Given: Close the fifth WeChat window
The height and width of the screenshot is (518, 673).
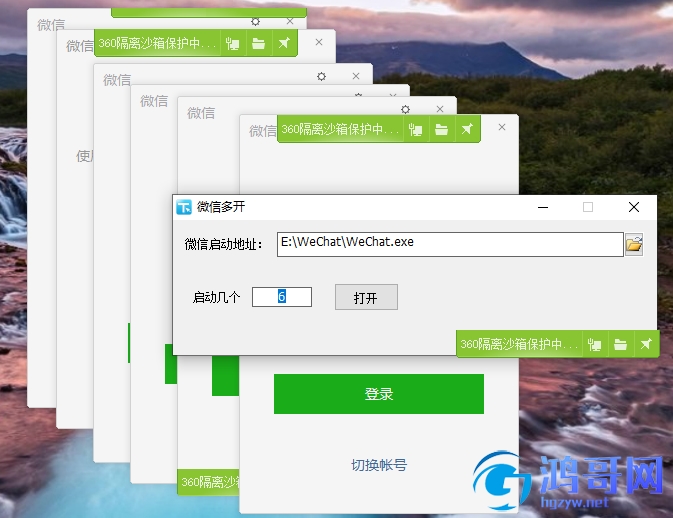Looking at the screenshot, I should (440, 109).
